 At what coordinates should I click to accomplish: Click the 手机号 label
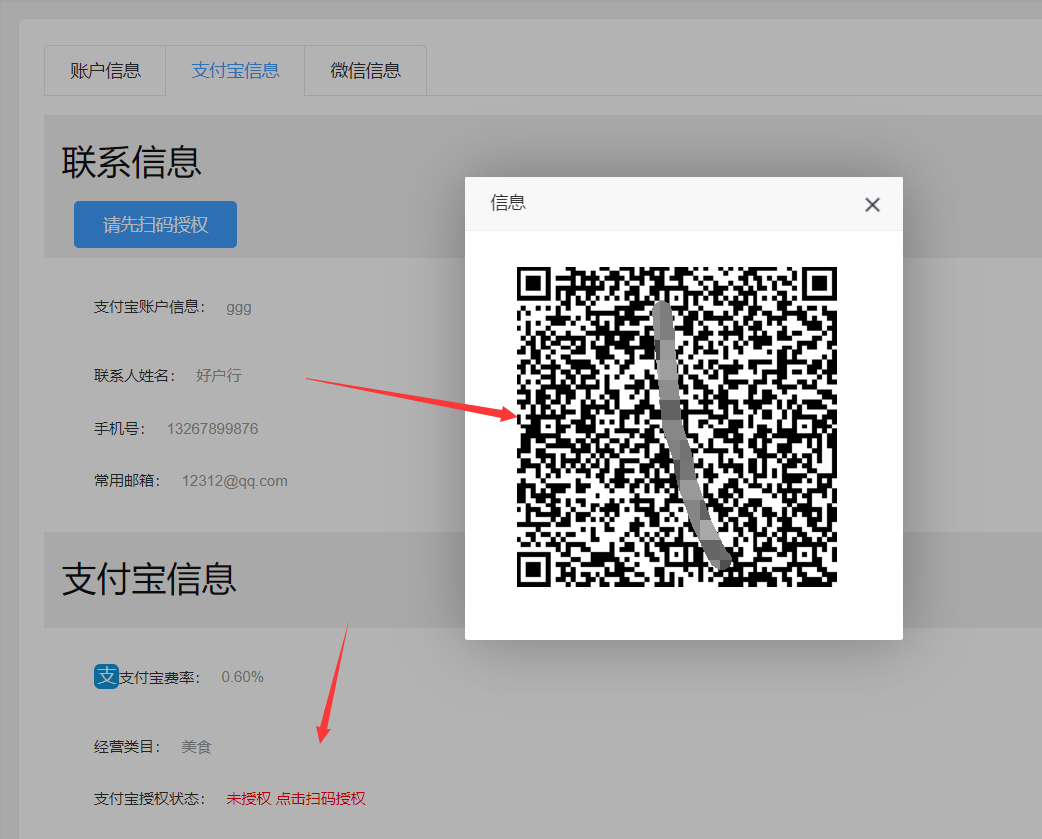120,428
